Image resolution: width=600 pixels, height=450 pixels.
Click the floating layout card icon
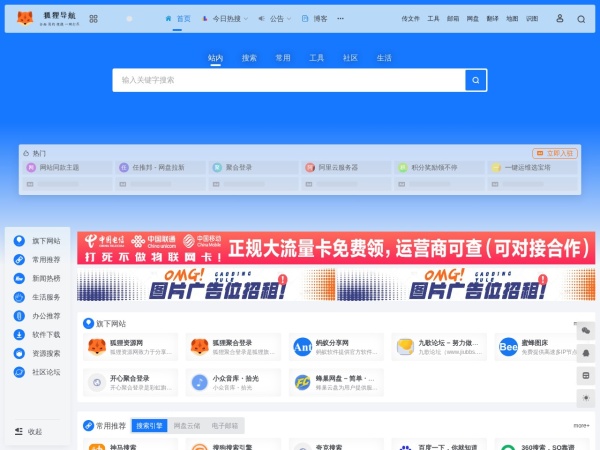585,375
